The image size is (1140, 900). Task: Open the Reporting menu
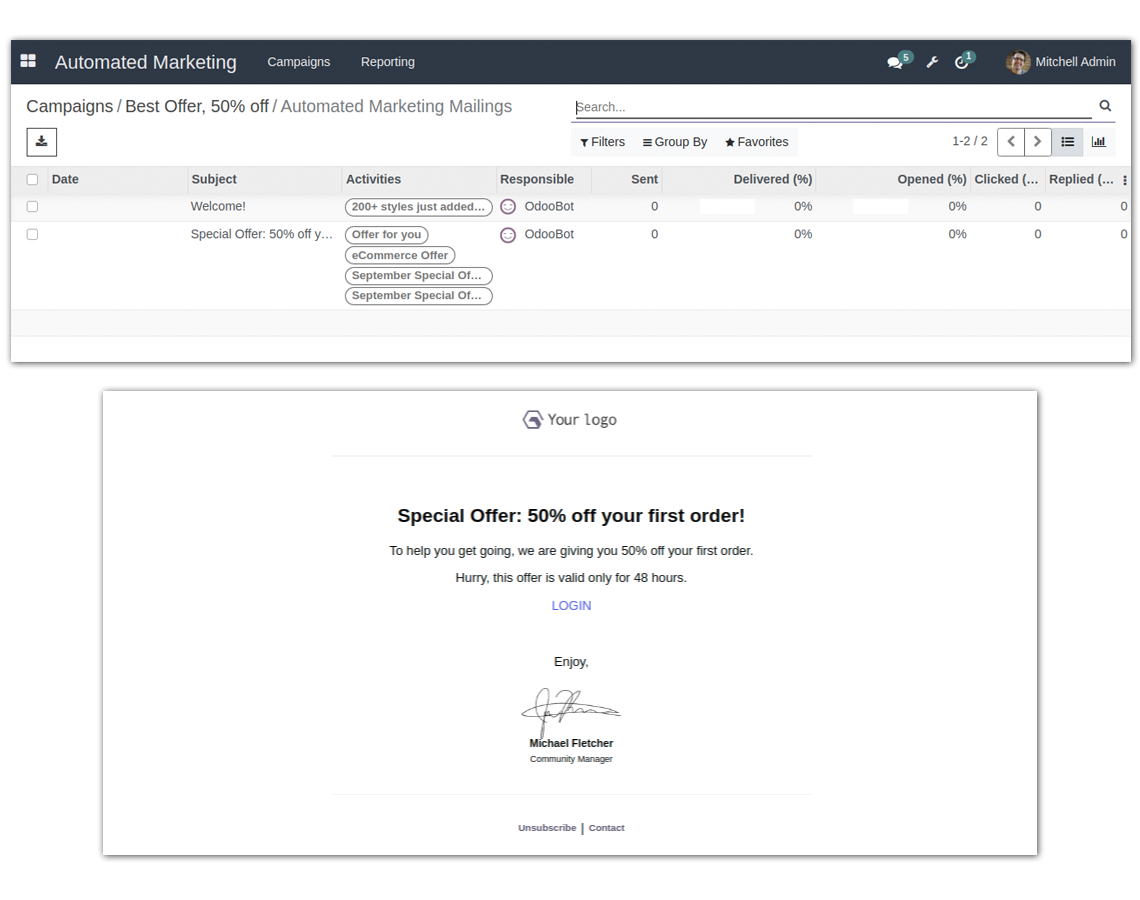click(x=387, y=62)
